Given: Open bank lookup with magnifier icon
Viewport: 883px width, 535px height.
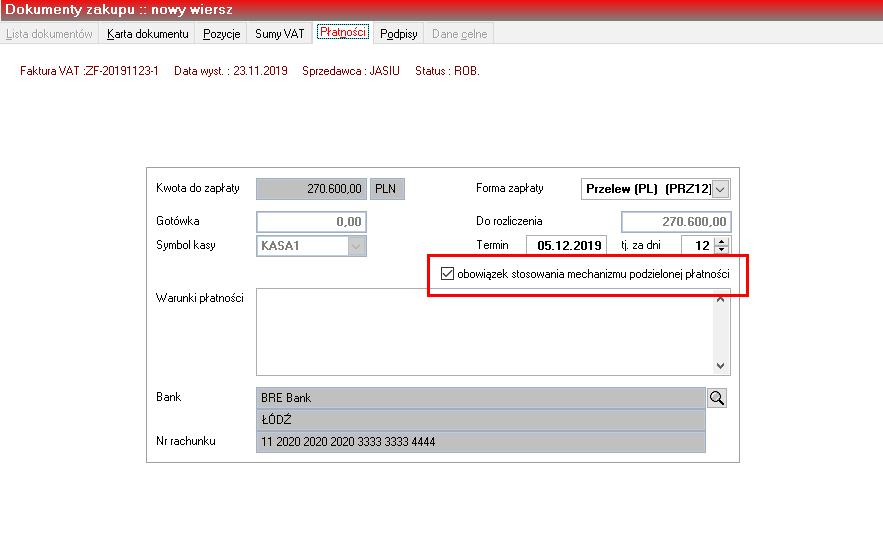Looking at the screenshot, I should click(x=717, y=398).
